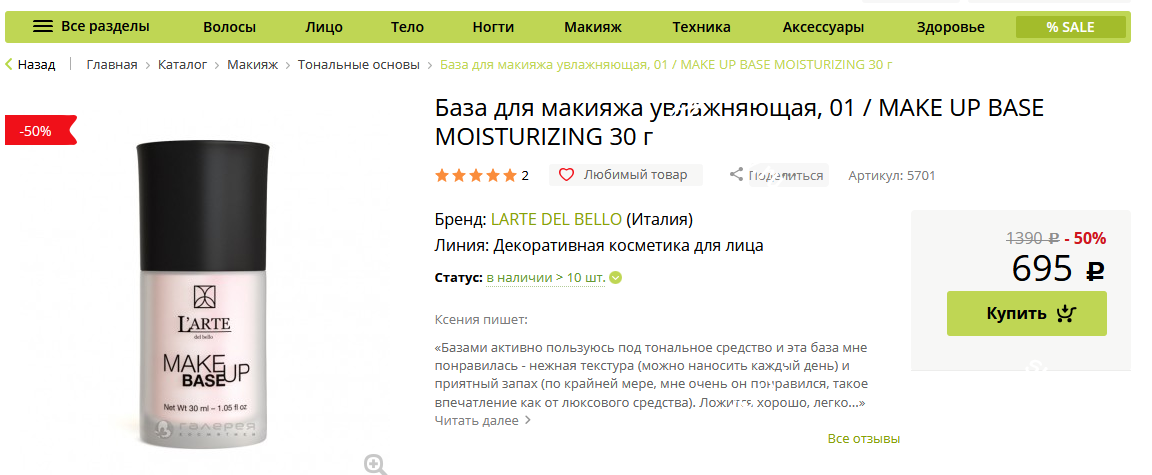Click the crossed-out 1390 ₽ old price
The height and width of the screenshot is (475, 1152).
coord(1032,238)
